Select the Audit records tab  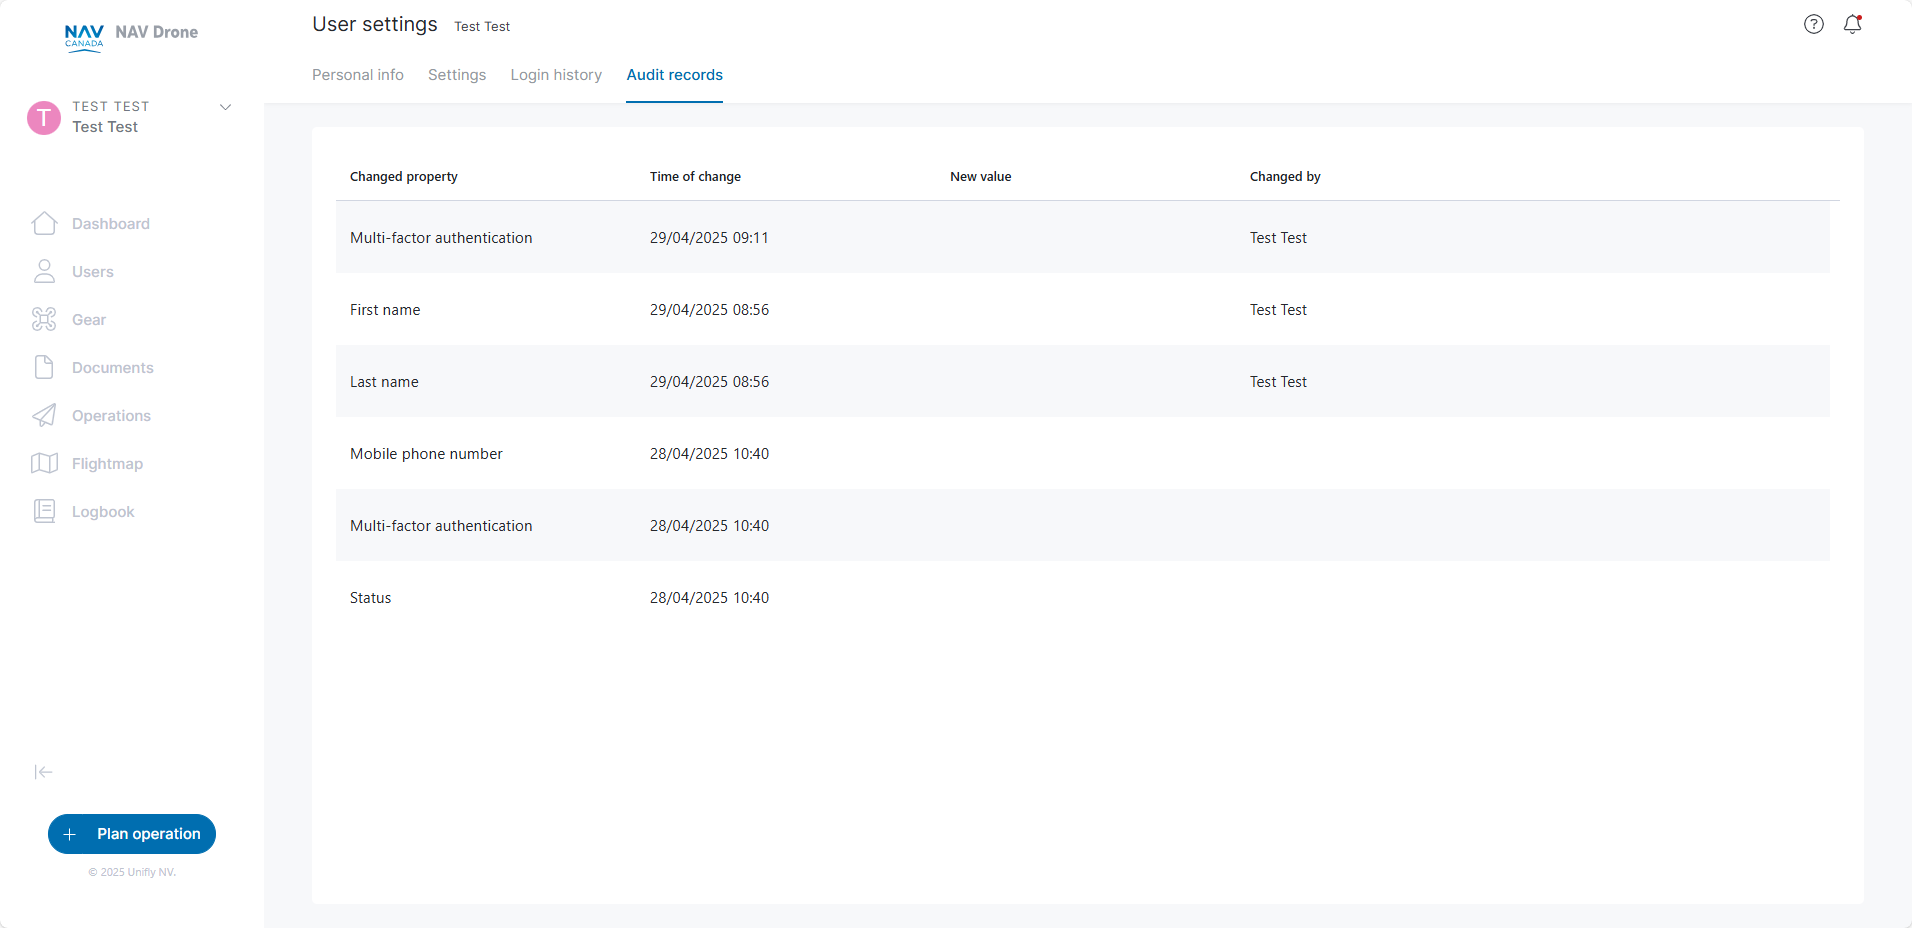coord(674,75)
